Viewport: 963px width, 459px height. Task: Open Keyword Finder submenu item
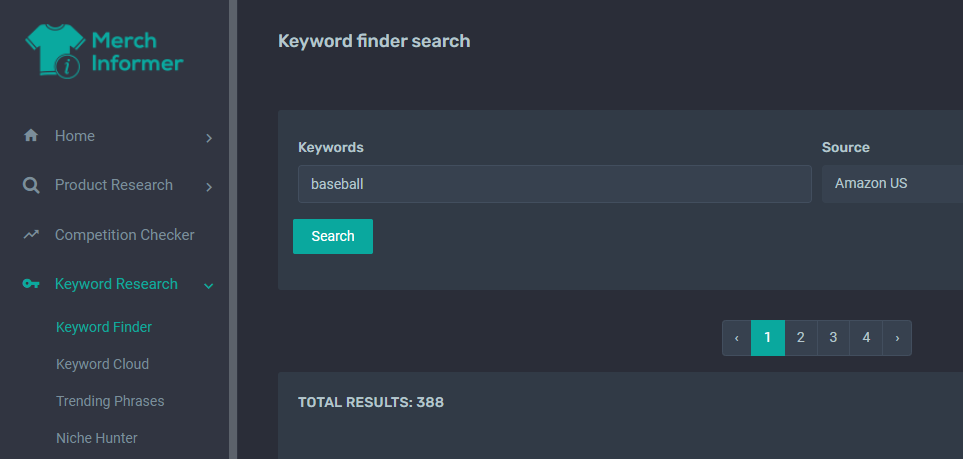[x=104, y=327]
